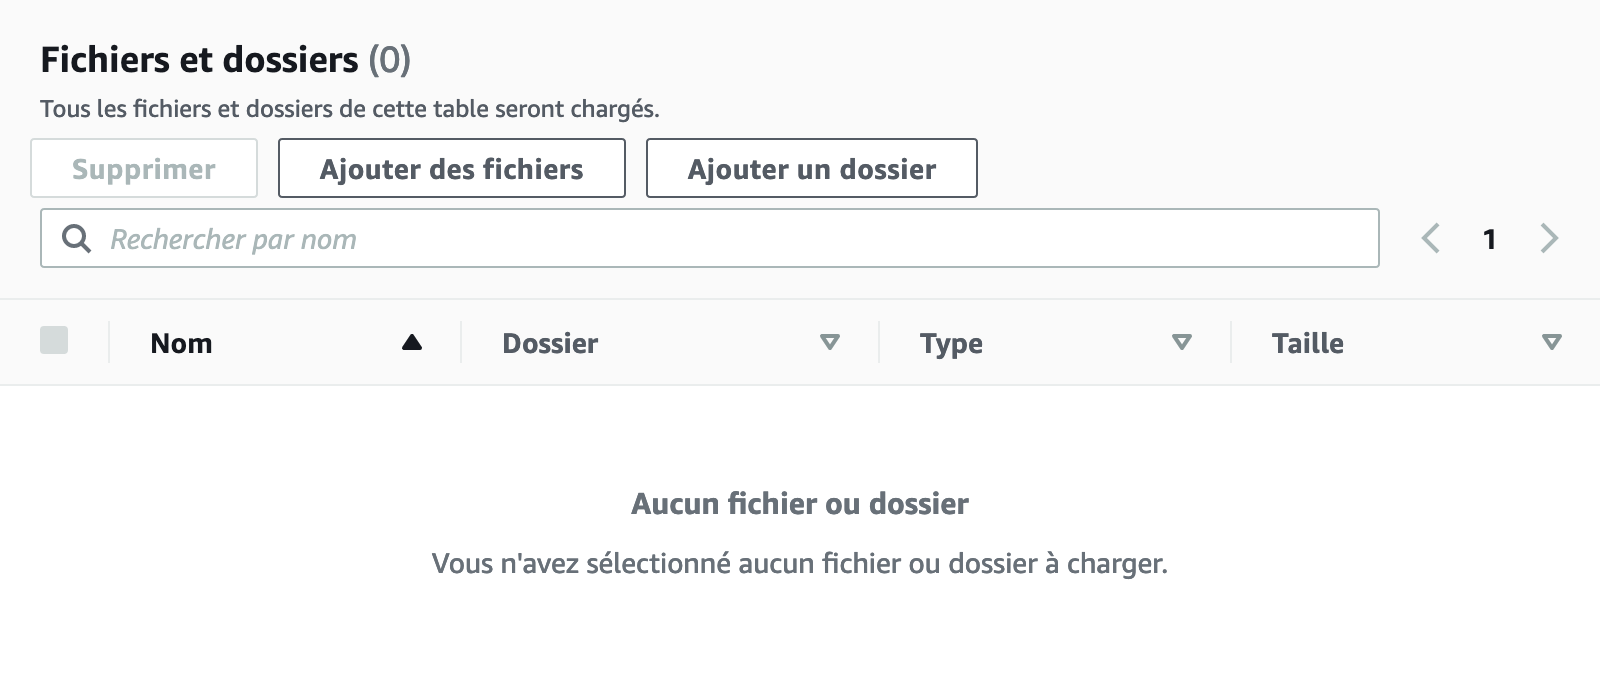Go to the next page chevron
Image resolution: width=1600 pixels, height=674 pixels.
(1549, 238)
